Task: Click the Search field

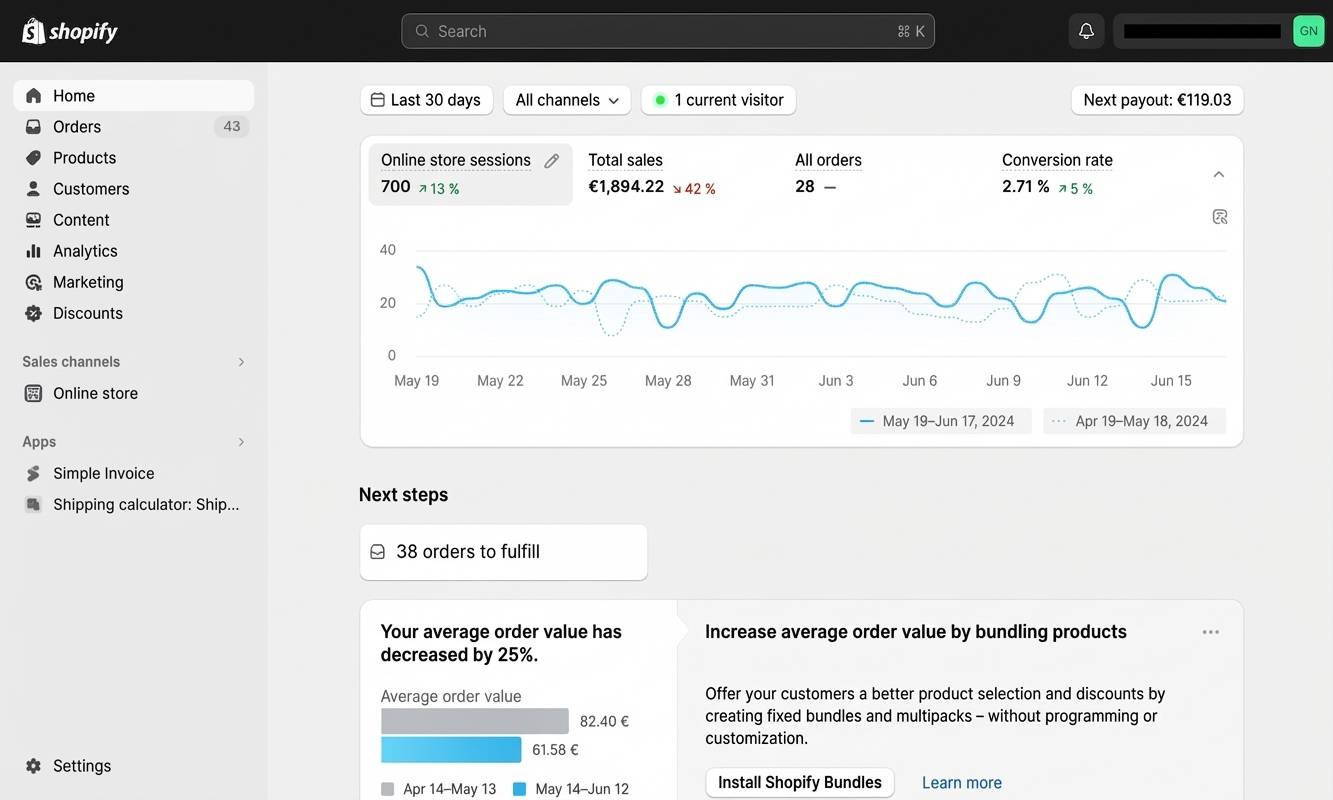Action: [x=667, y=30]
